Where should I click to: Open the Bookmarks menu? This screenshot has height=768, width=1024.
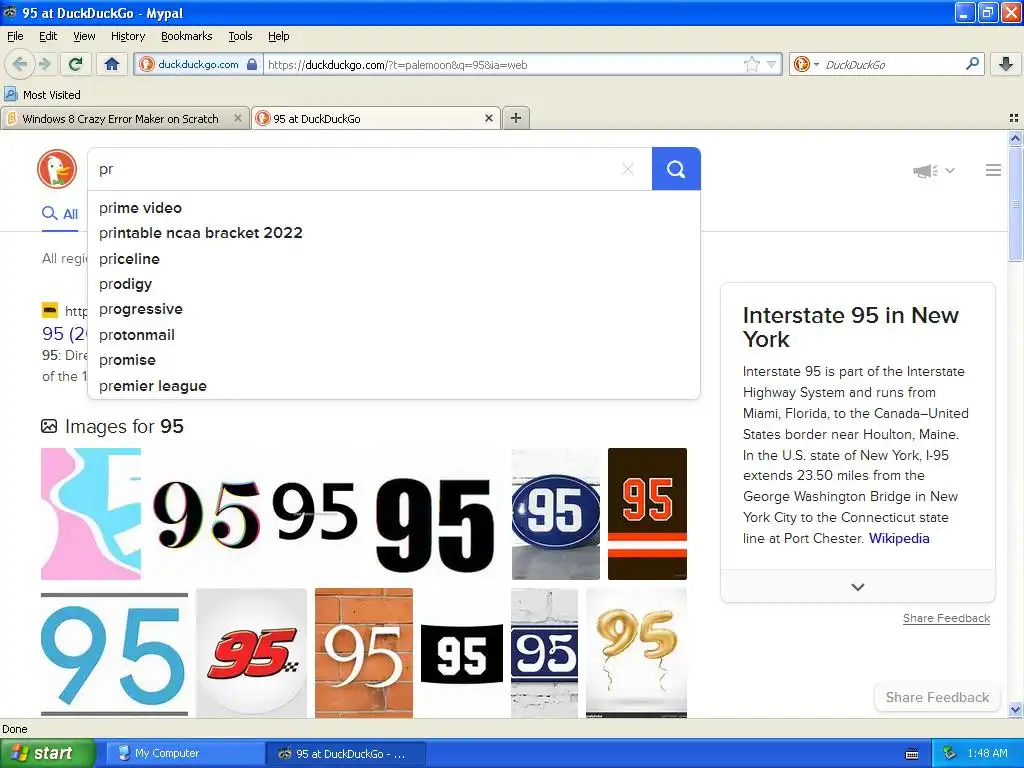pyautogui.click(x=186, y=36)
